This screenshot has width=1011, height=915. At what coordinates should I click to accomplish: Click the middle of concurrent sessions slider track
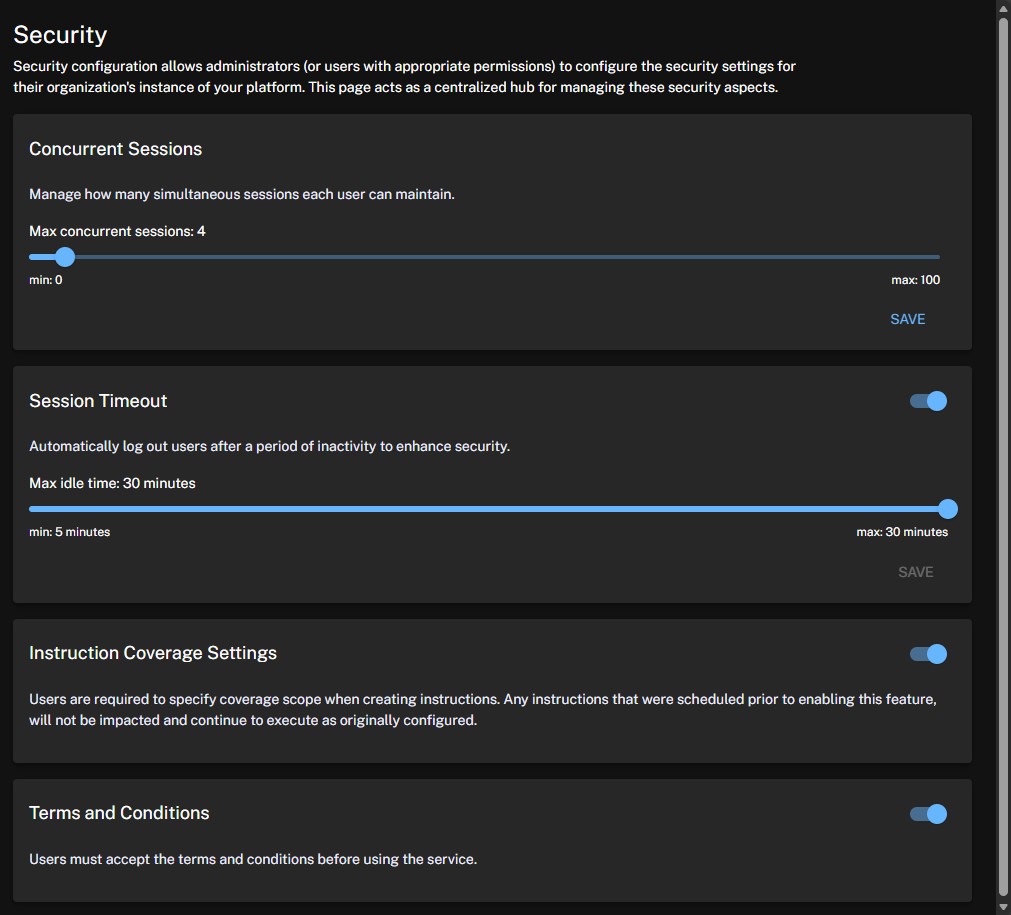click(485, 257)
